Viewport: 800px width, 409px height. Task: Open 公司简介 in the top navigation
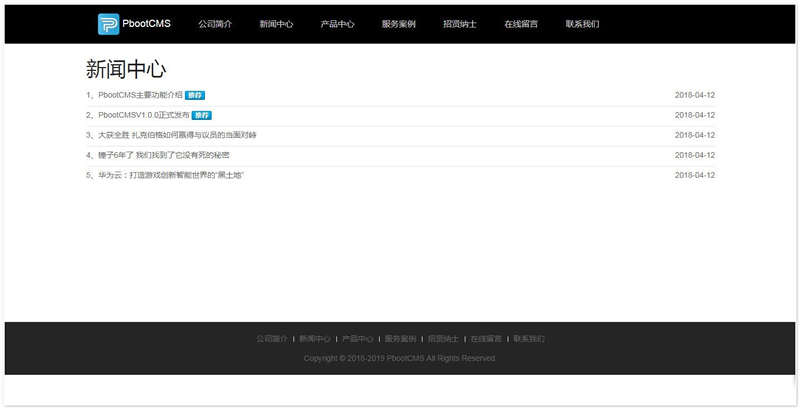(x=215, y=24)
